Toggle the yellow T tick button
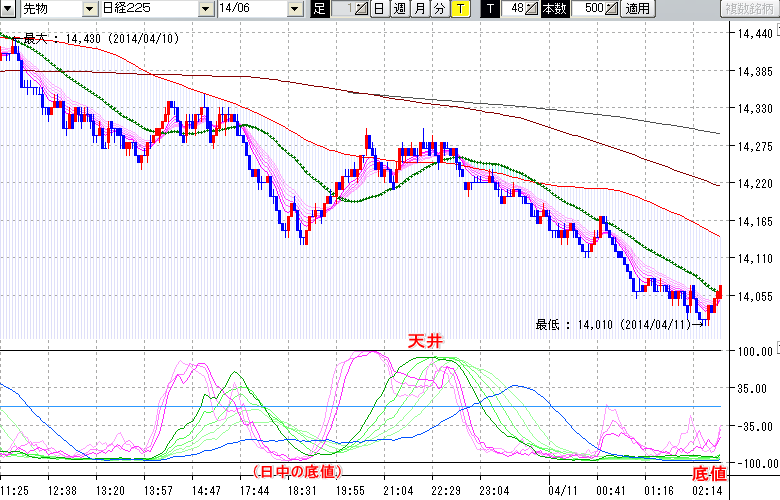 coord(459,9)
